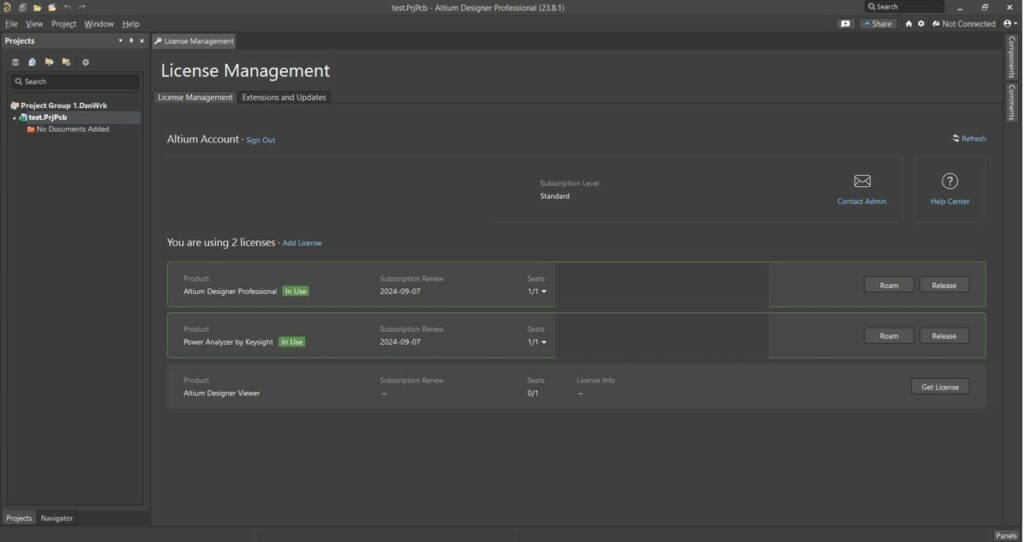Click the Projects panel settings gear icon
This screenshot has width=1024, height=542.
(x=85, y=62)
